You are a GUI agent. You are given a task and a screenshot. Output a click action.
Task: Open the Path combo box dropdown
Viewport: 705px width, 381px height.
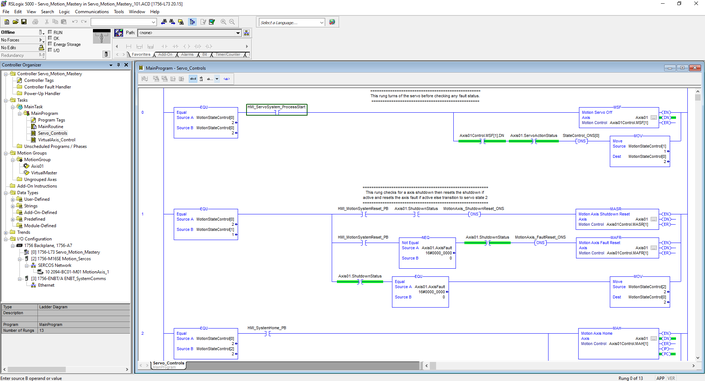coord(238,33)
